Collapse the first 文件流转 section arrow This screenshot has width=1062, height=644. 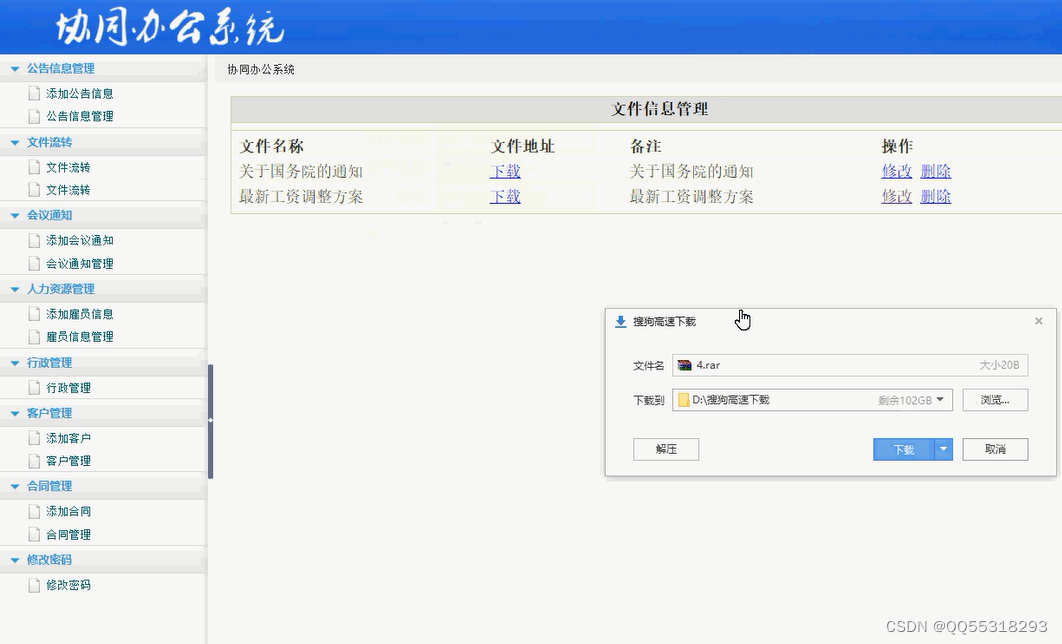pos(15,142)
